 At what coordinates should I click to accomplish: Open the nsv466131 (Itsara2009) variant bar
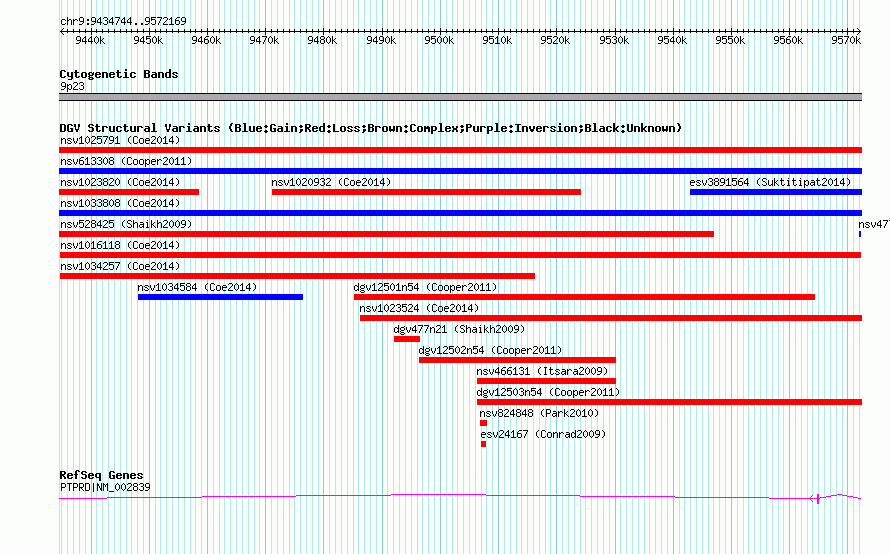(546, 381)
